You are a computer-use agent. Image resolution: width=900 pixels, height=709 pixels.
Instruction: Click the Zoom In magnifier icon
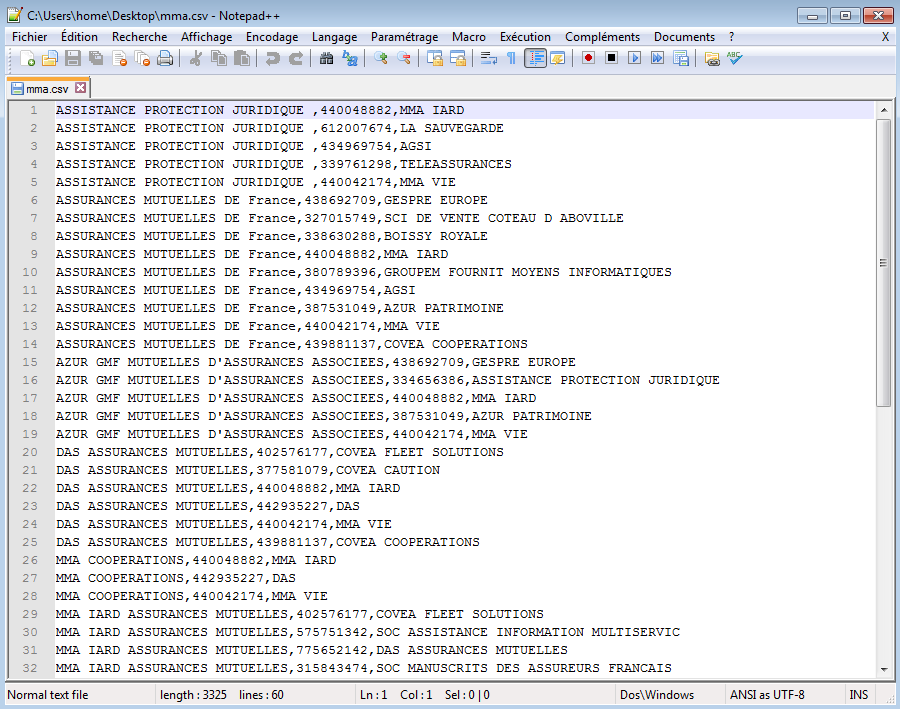[x=381, y=59]
